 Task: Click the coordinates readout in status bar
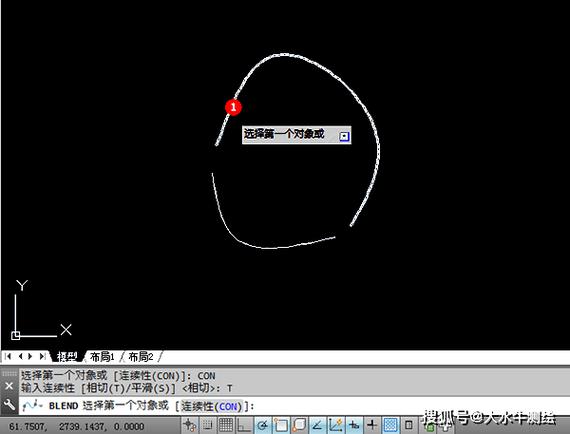[x=77, y=426]
